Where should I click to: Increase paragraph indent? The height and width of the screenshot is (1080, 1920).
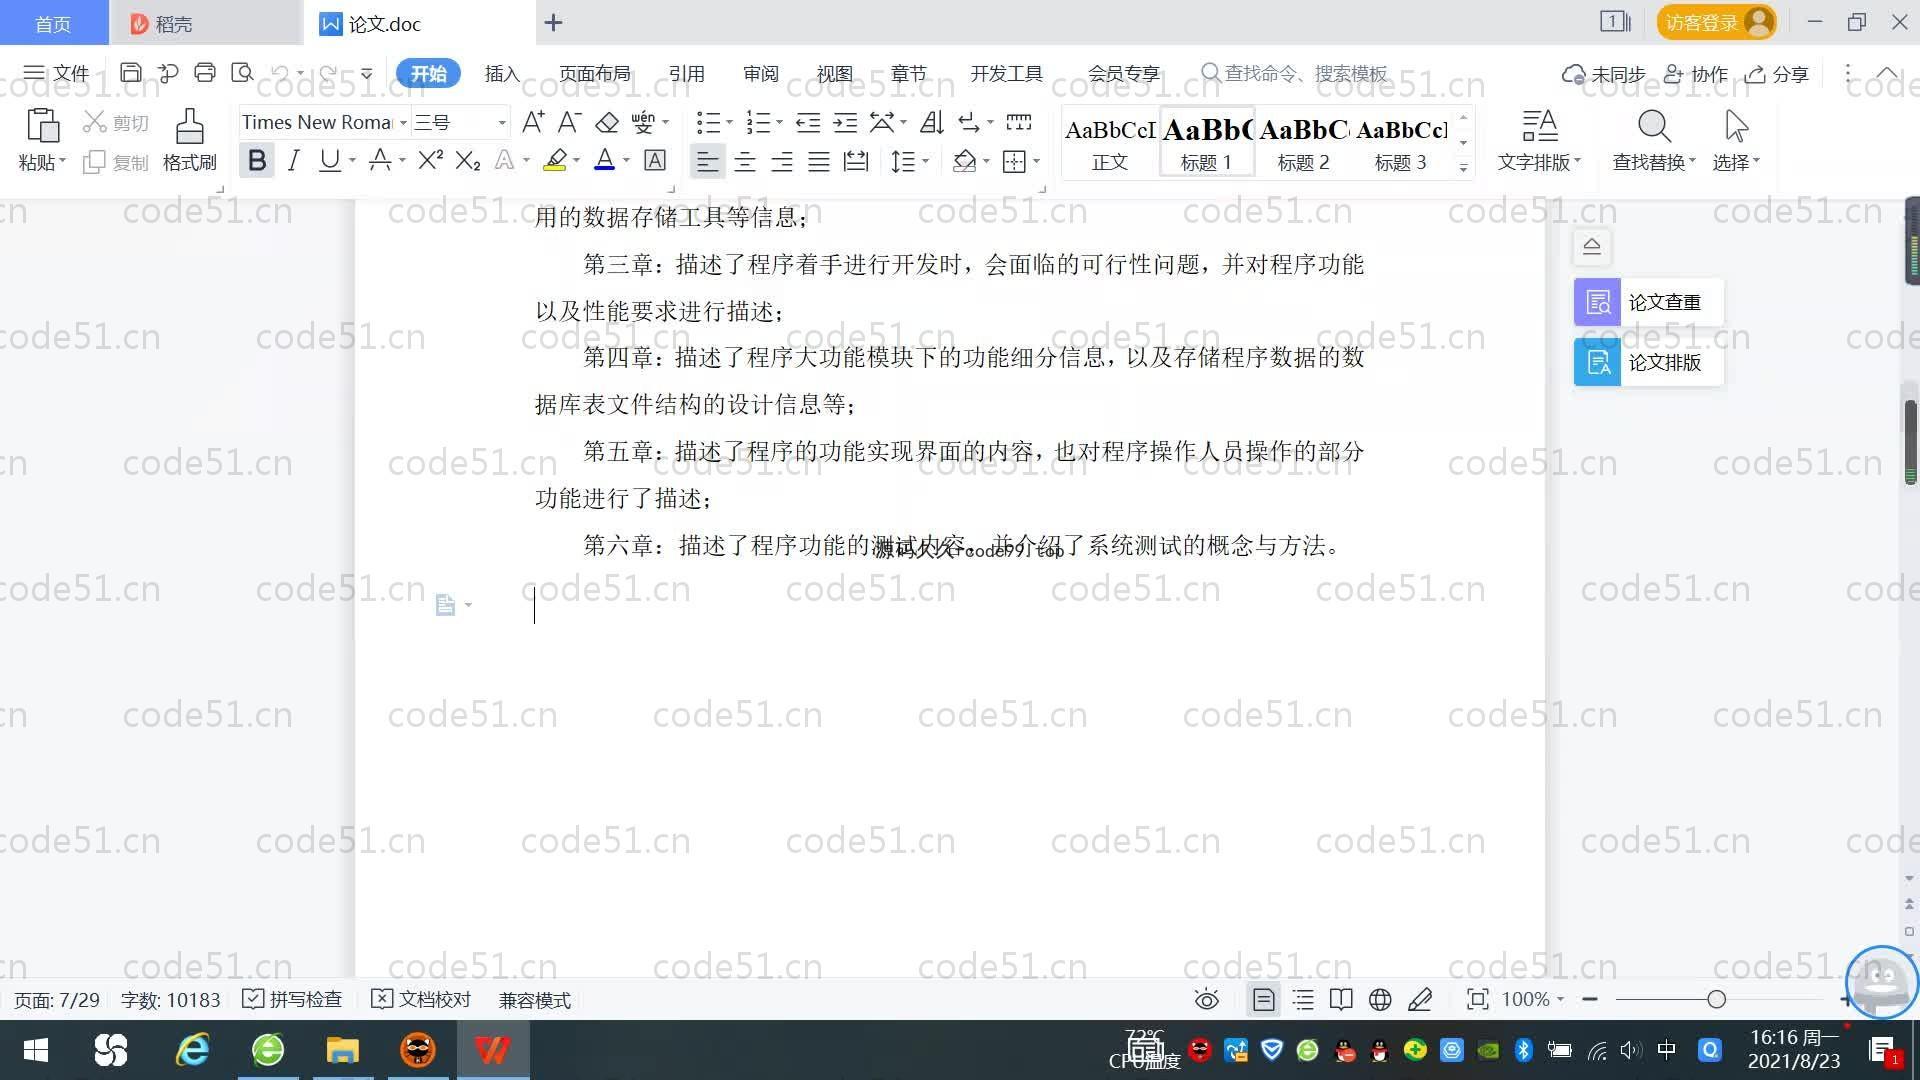[x=845, y=122]
